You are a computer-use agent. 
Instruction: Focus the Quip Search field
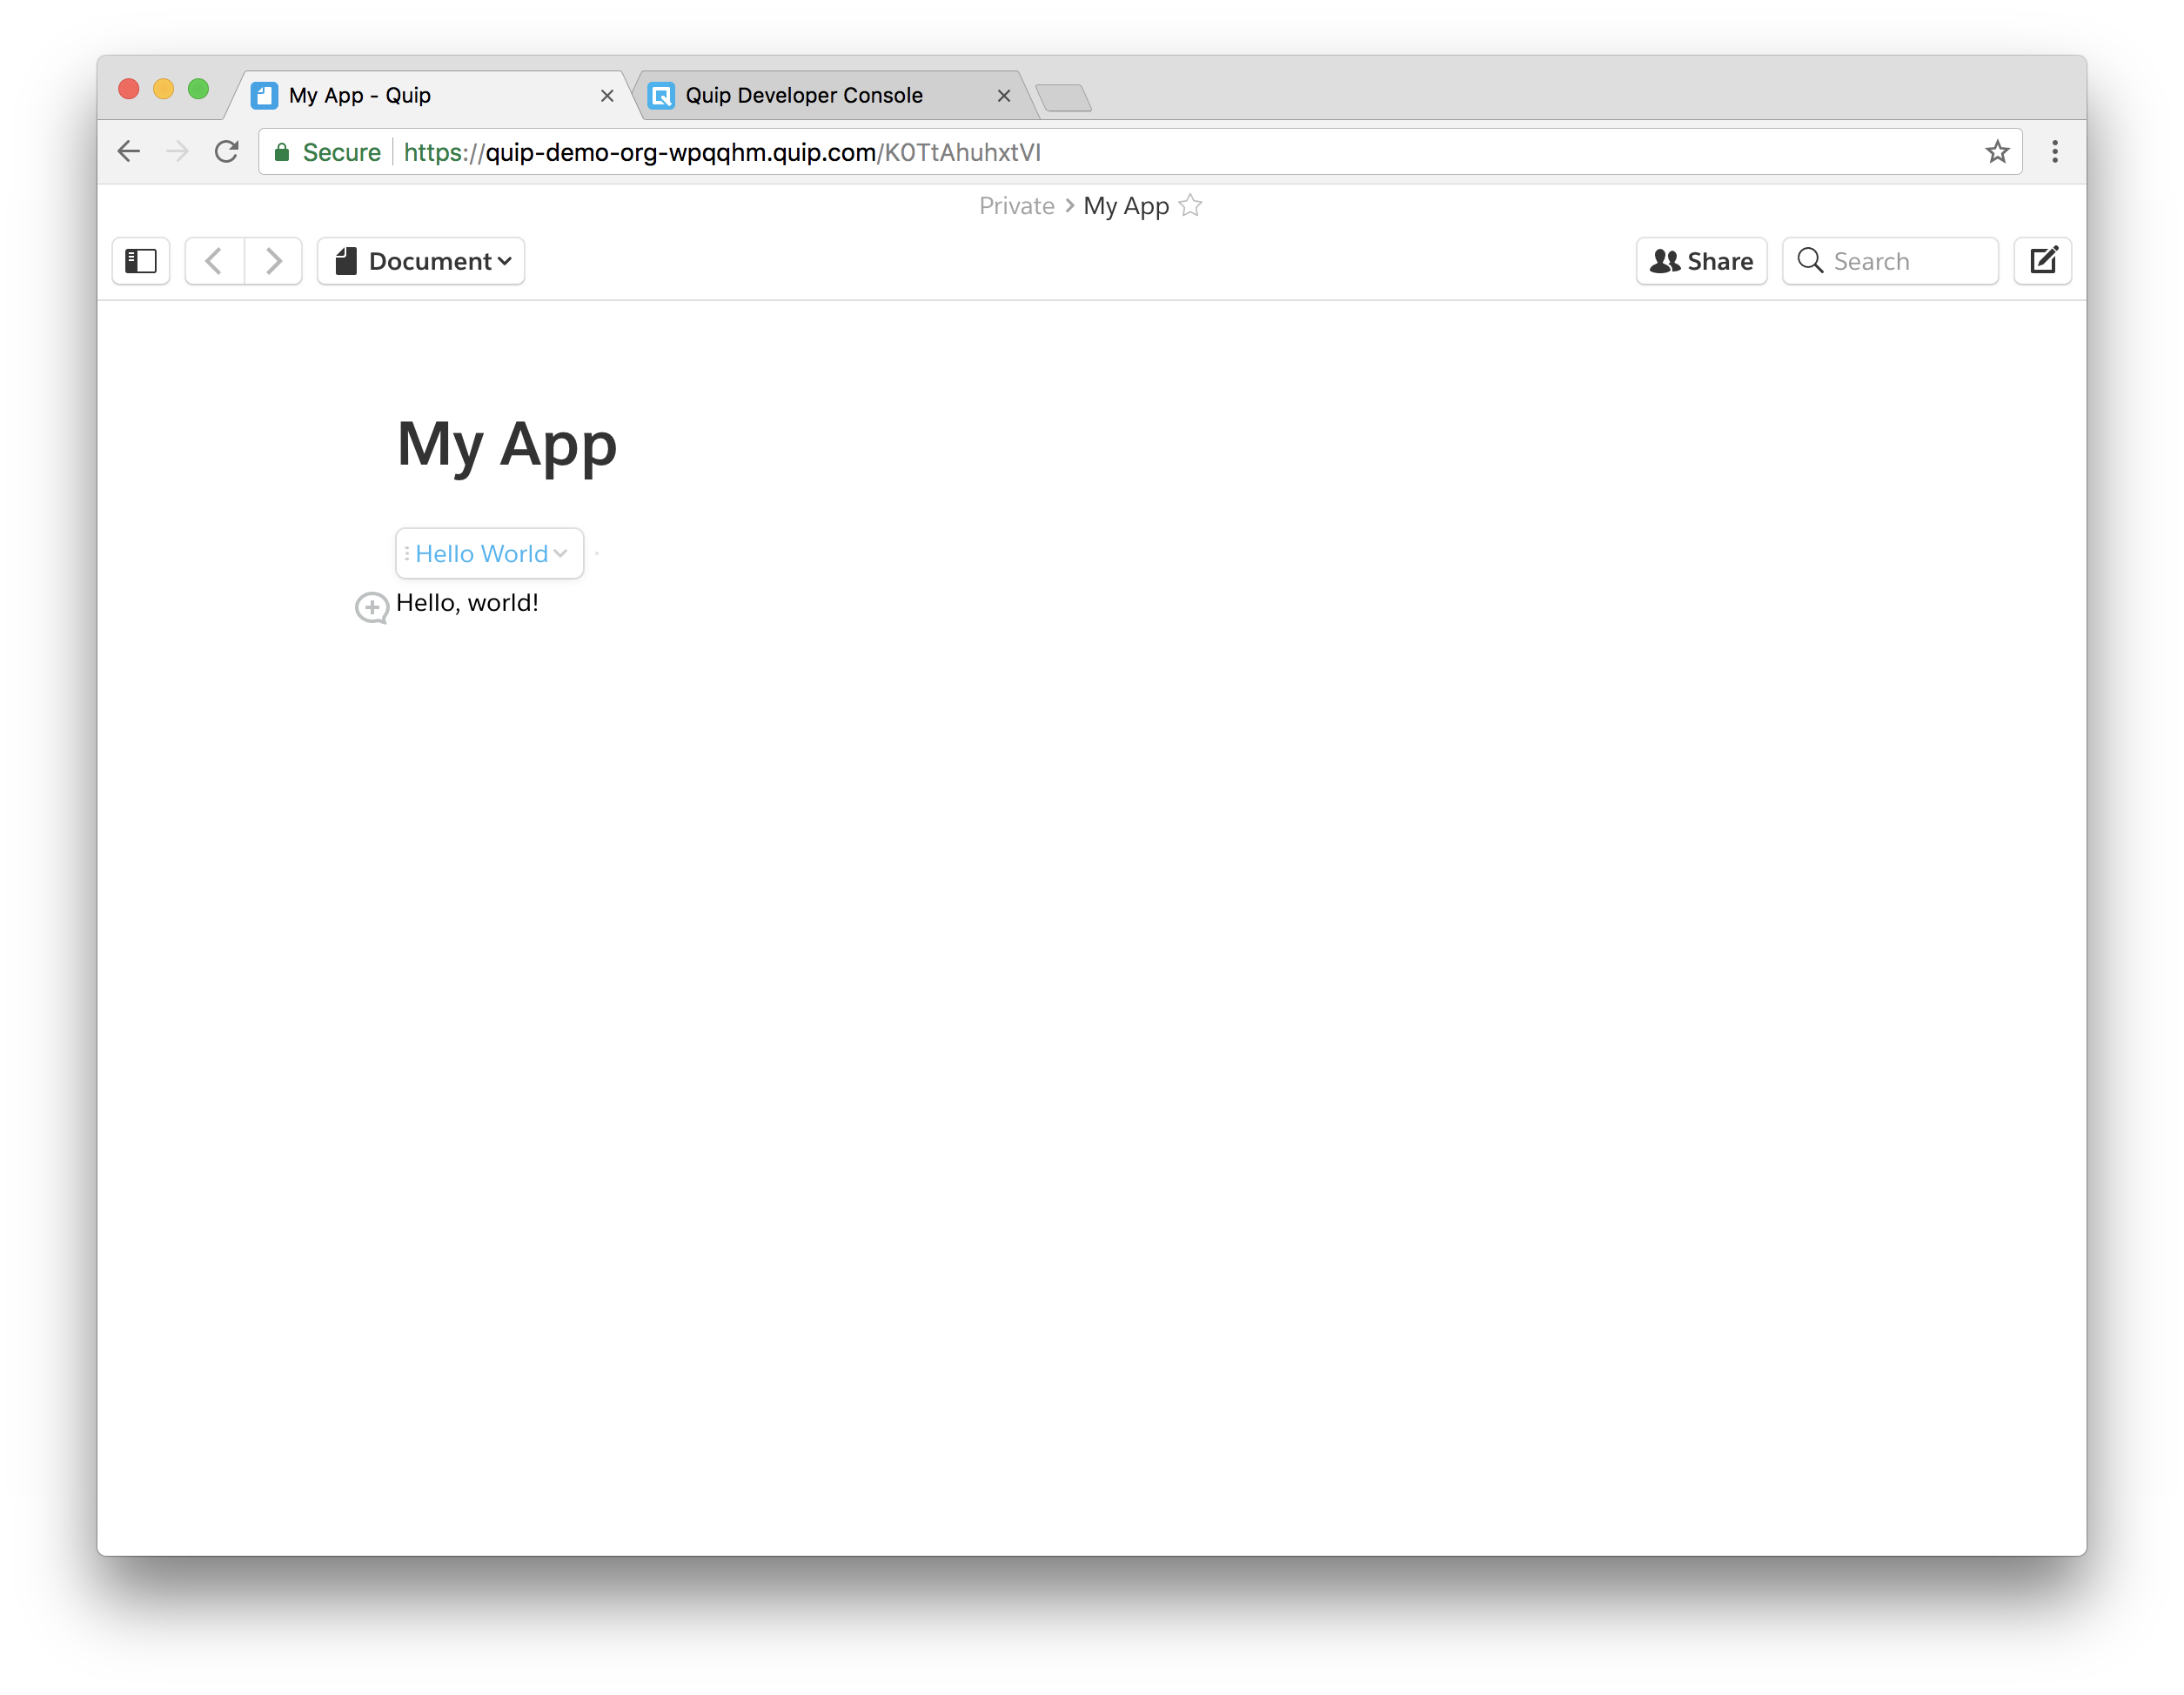[x=1890, y=262]
